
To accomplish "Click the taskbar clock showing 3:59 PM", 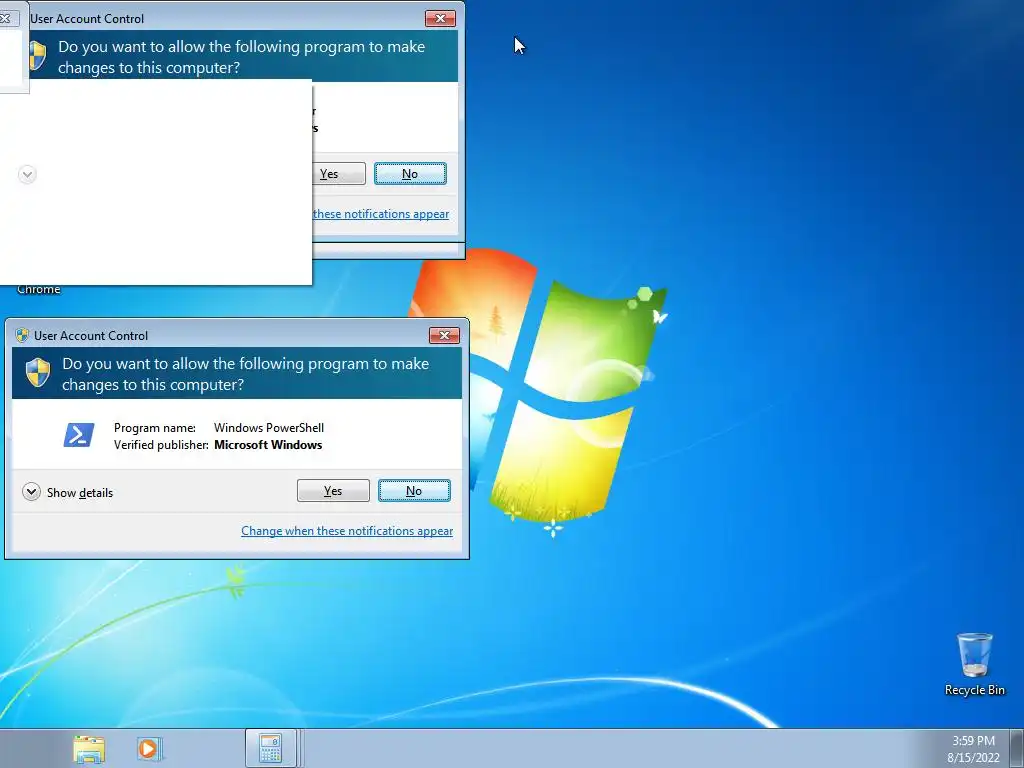I will pos(973,749).
